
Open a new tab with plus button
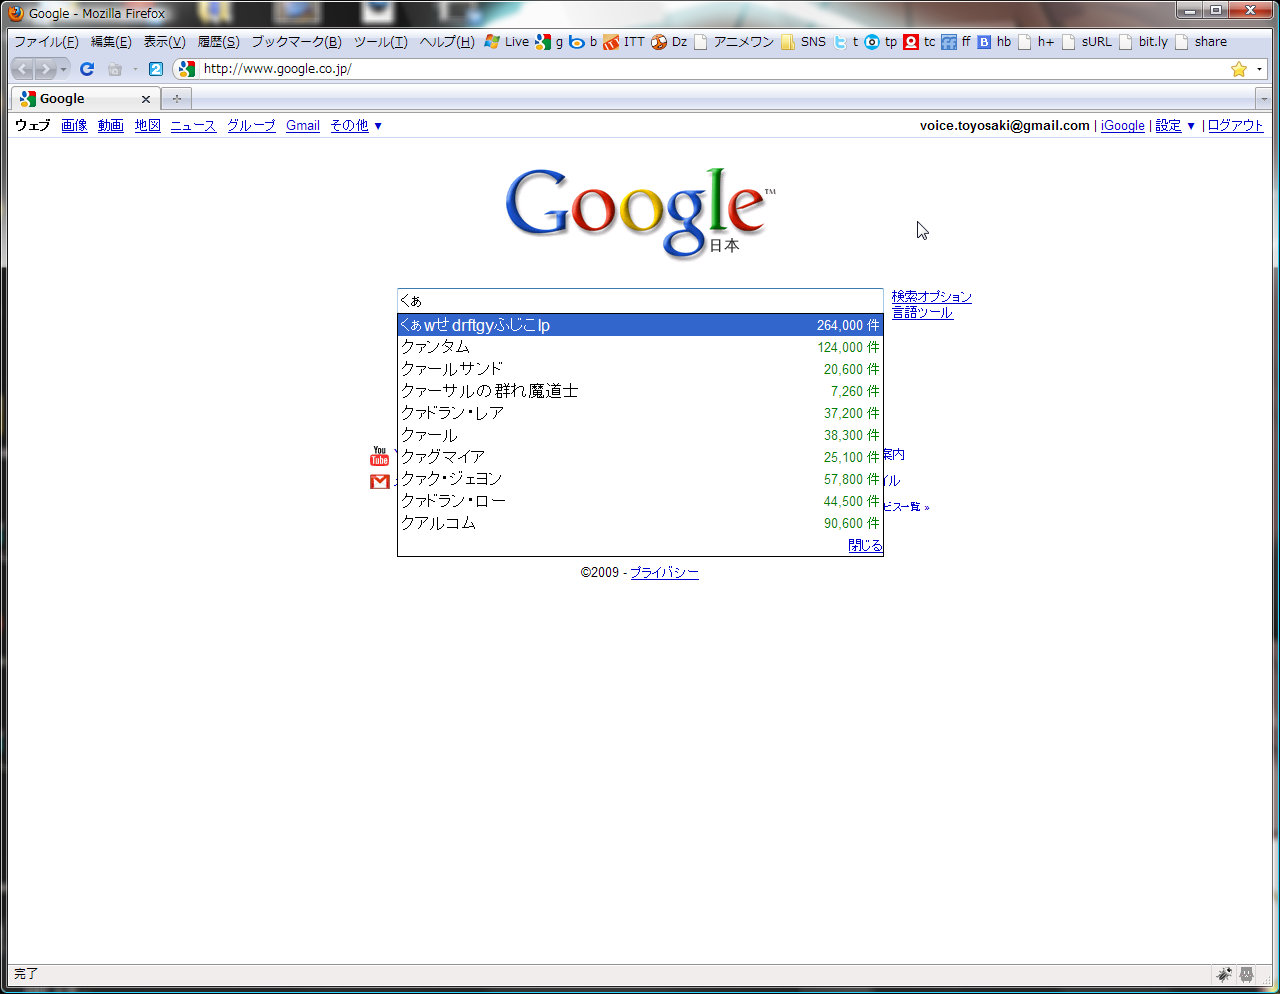coord(176,99)
